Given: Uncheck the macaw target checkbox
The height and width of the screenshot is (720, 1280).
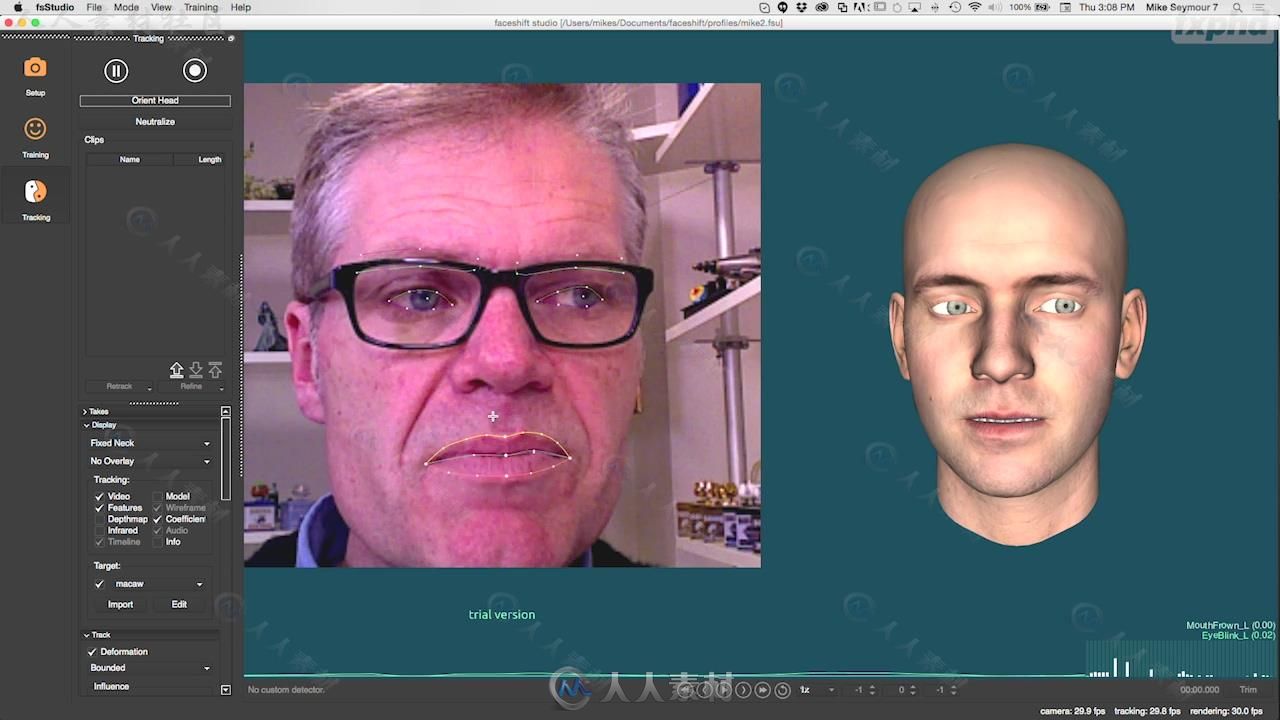Looking at the screenshot, I should click(x=99, y=584).
